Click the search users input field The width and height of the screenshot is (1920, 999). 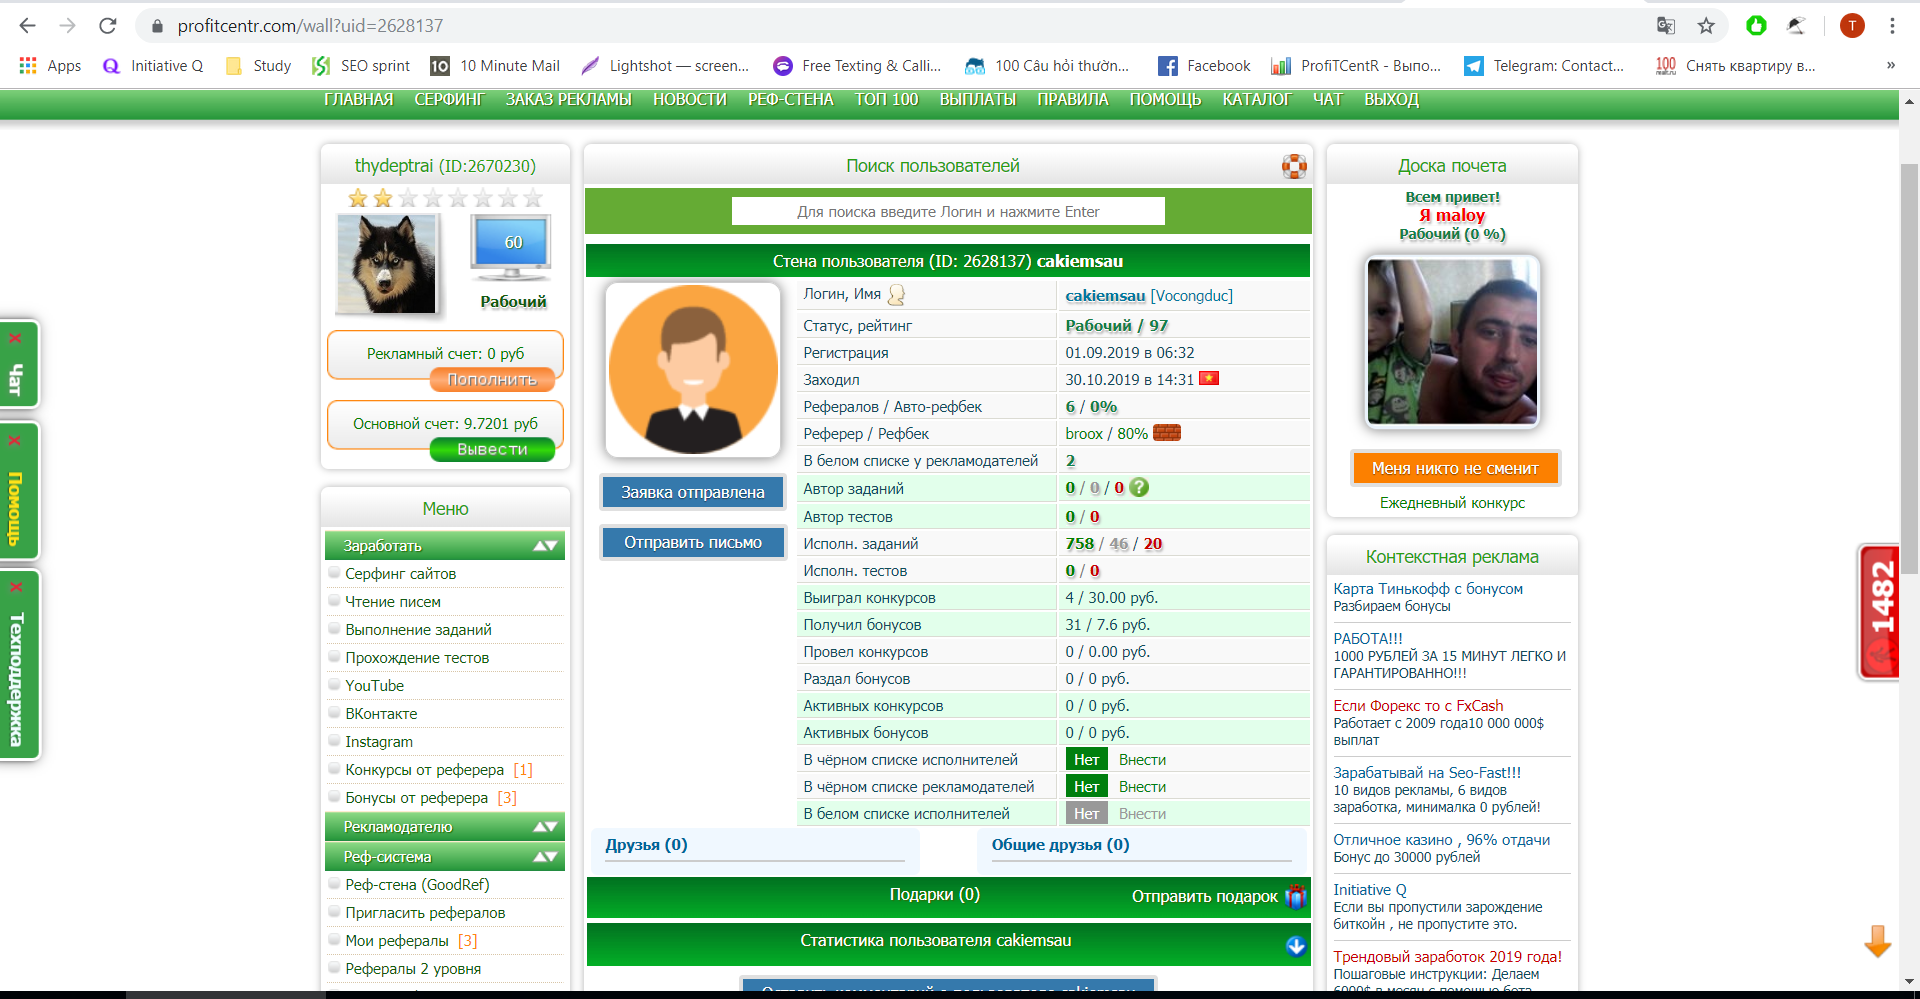948,212
